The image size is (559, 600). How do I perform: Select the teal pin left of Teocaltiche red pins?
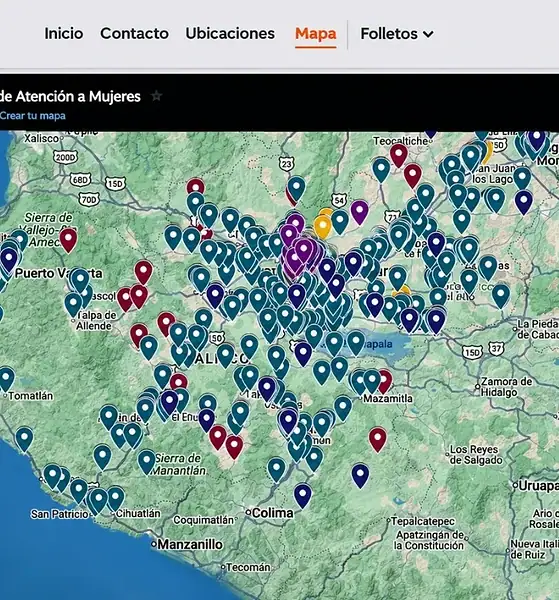(x=381, y=170)
